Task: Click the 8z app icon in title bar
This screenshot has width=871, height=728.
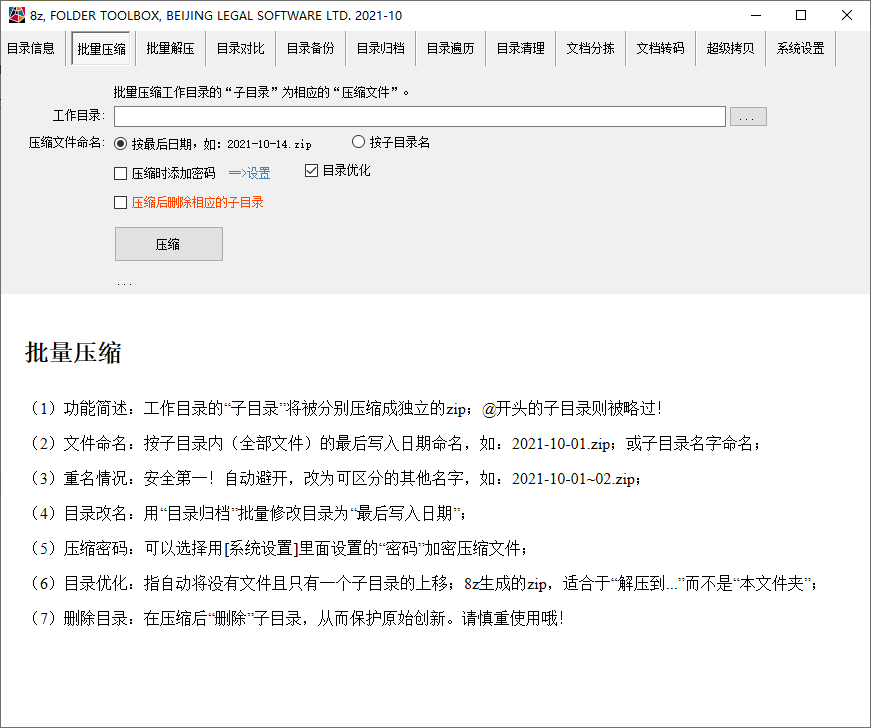Action: pyautogui.click(x=17, y=15)
